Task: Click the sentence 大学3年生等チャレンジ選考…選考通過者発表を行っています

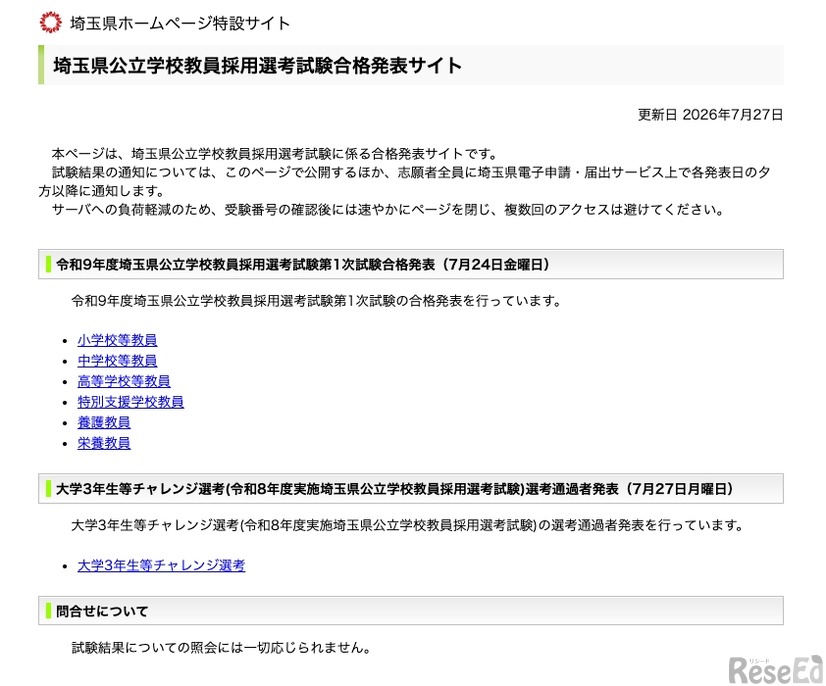Action: click(x=407, y=525)
